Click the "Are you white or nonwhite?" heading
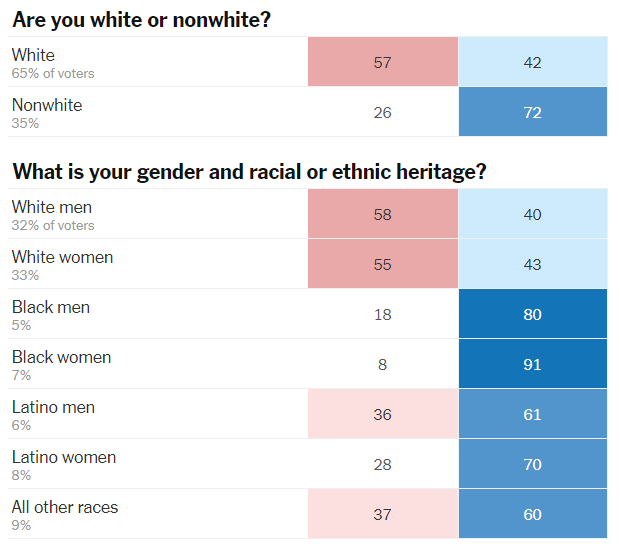This screenshot has height=551, width=620. (141, 20)
